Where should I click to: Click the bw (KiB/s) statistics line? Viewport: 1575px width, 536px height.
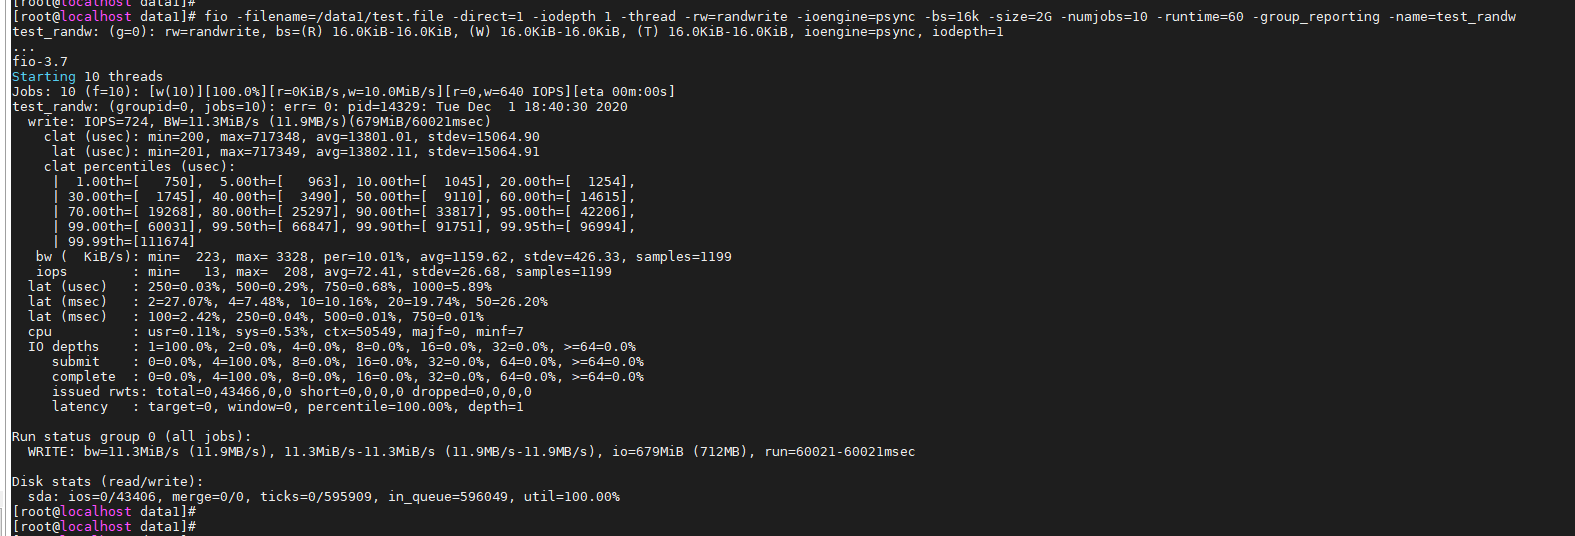click(383, 257)
